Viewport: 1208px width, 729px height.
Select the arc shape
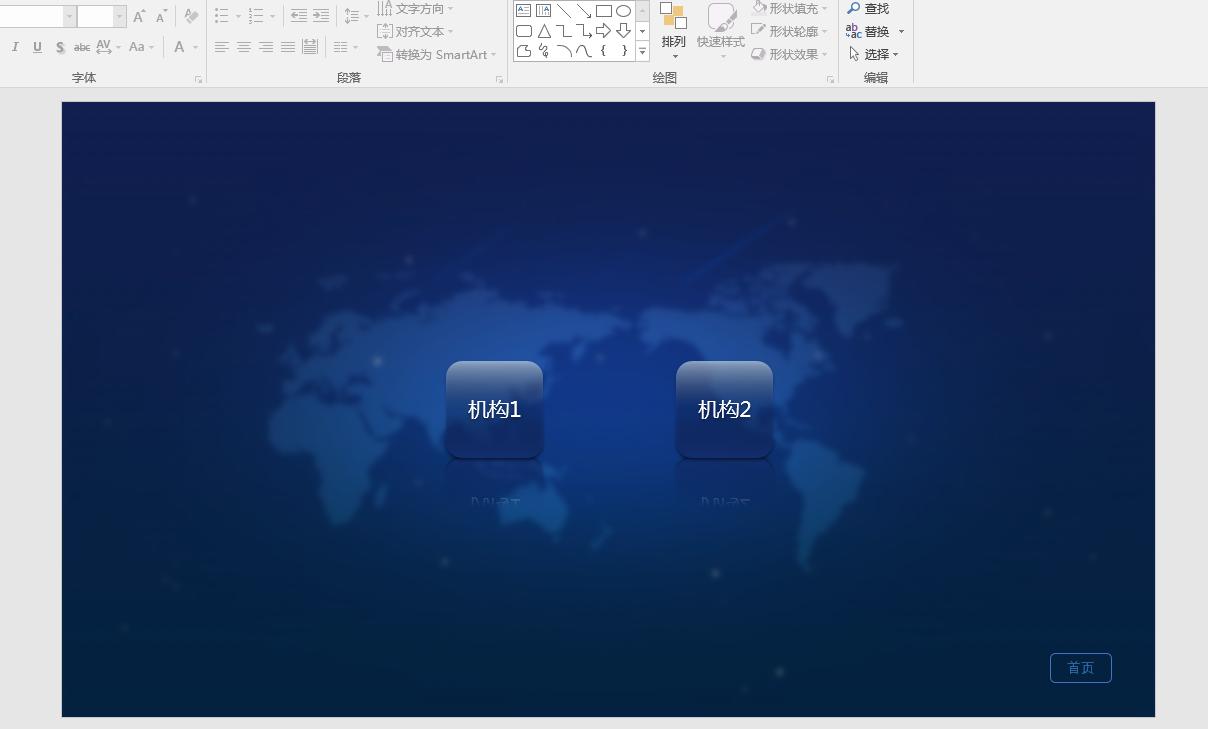pos(564,51)
